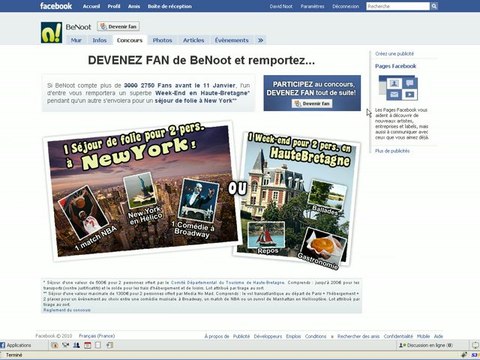Image resolution: width=480 pixels, height=360 pixels.
Task: Switch to the Photos tab
Action: (x=162, y=40)
